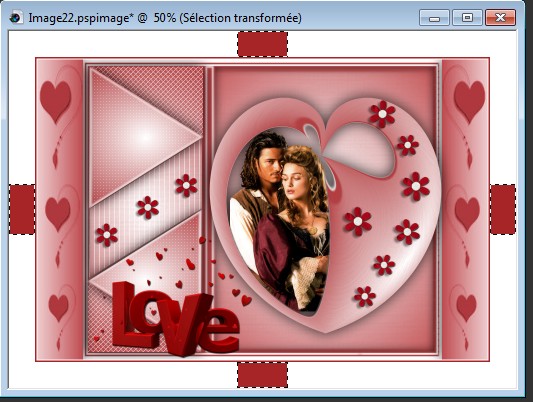The width and height of the screenshot is (533, 402).
Task: Click the bottom heart on left border strip
Action: (58, 308)
